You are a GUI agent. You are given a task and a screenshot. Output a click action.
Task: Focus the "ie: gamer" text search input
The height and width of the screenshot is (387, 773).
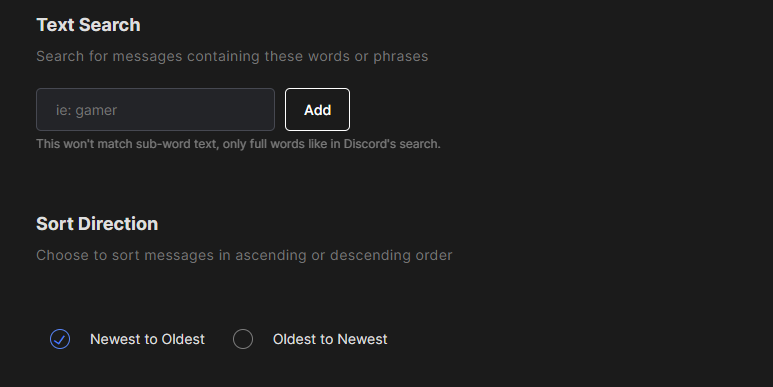coord(155,109)
